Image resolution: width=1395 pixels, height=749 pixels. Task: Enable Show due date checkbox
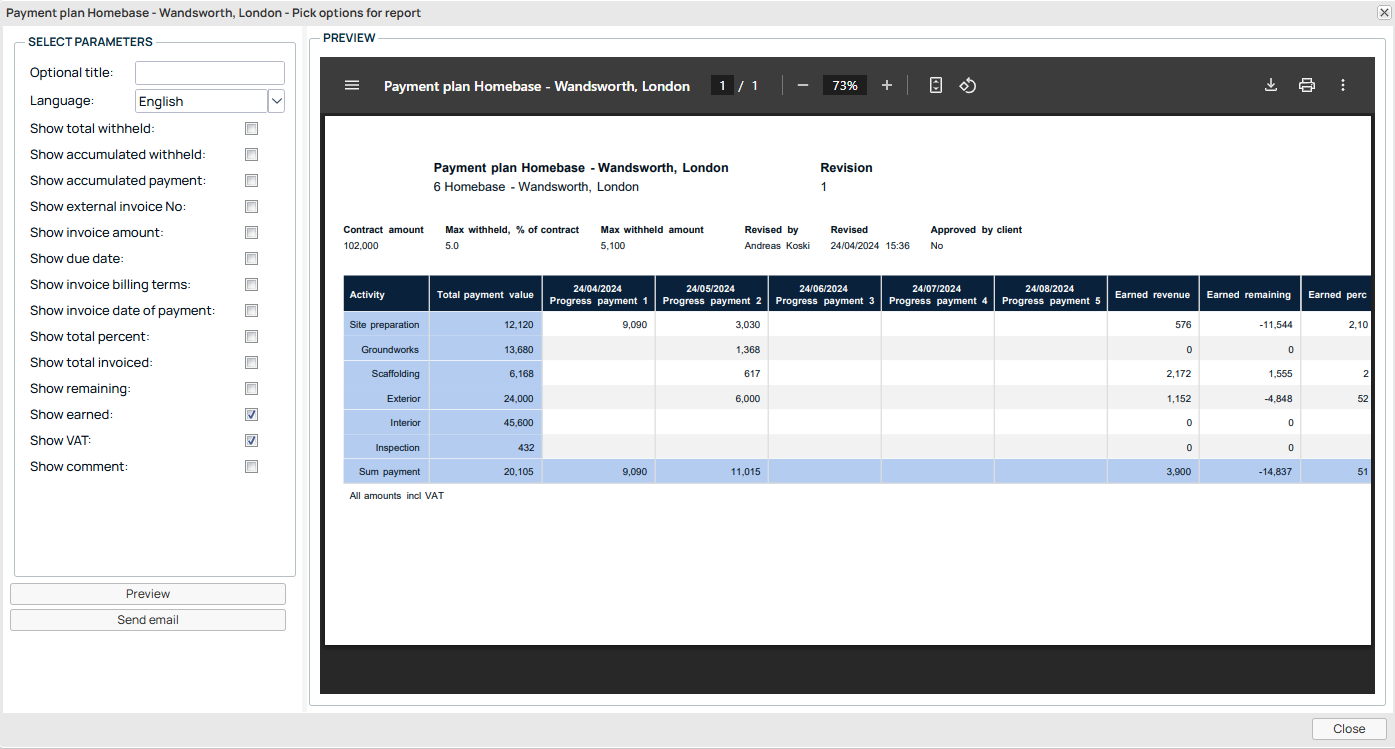pos(252,259)
